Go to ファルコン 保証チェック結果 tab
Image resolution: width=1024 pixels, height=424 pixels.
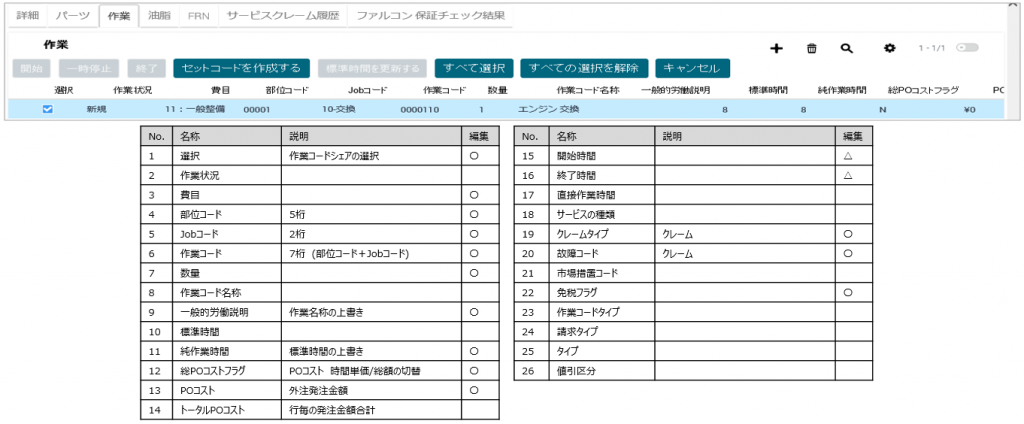tap(431, 17)
